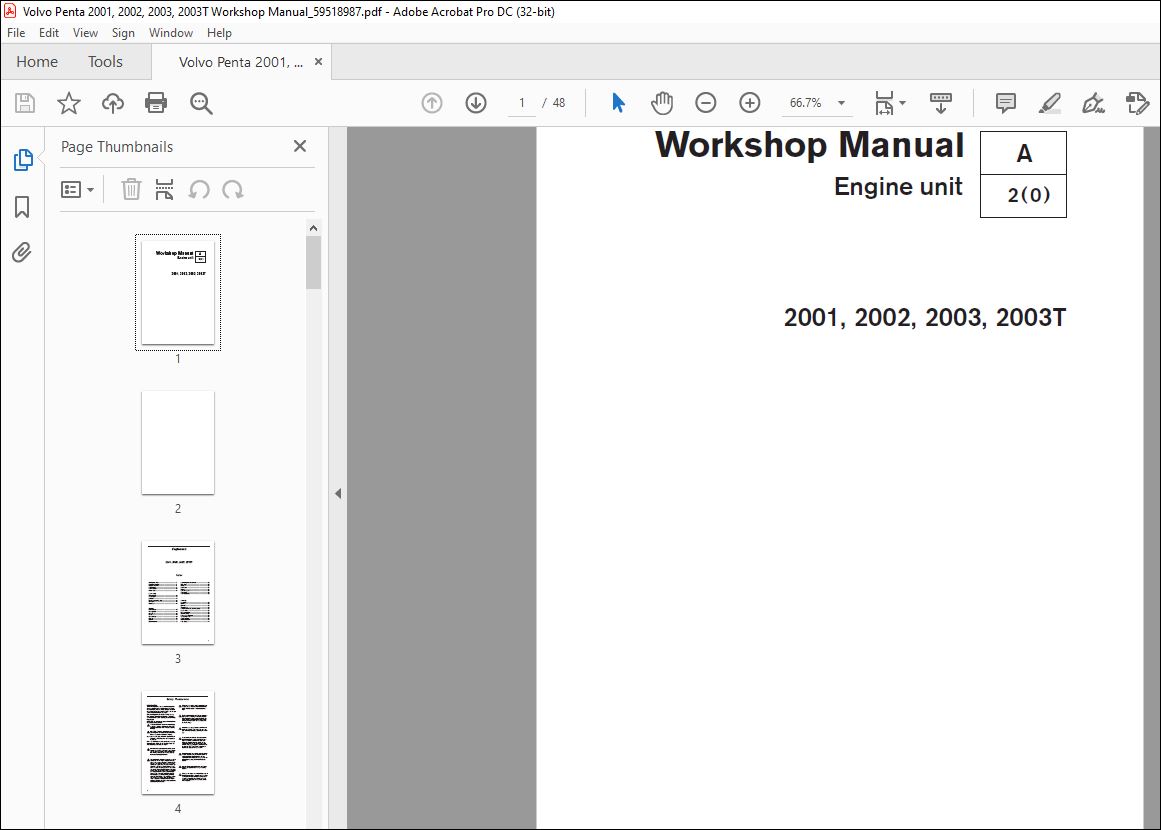Open the View menu
1161x830 pixels.
point(85,33)
